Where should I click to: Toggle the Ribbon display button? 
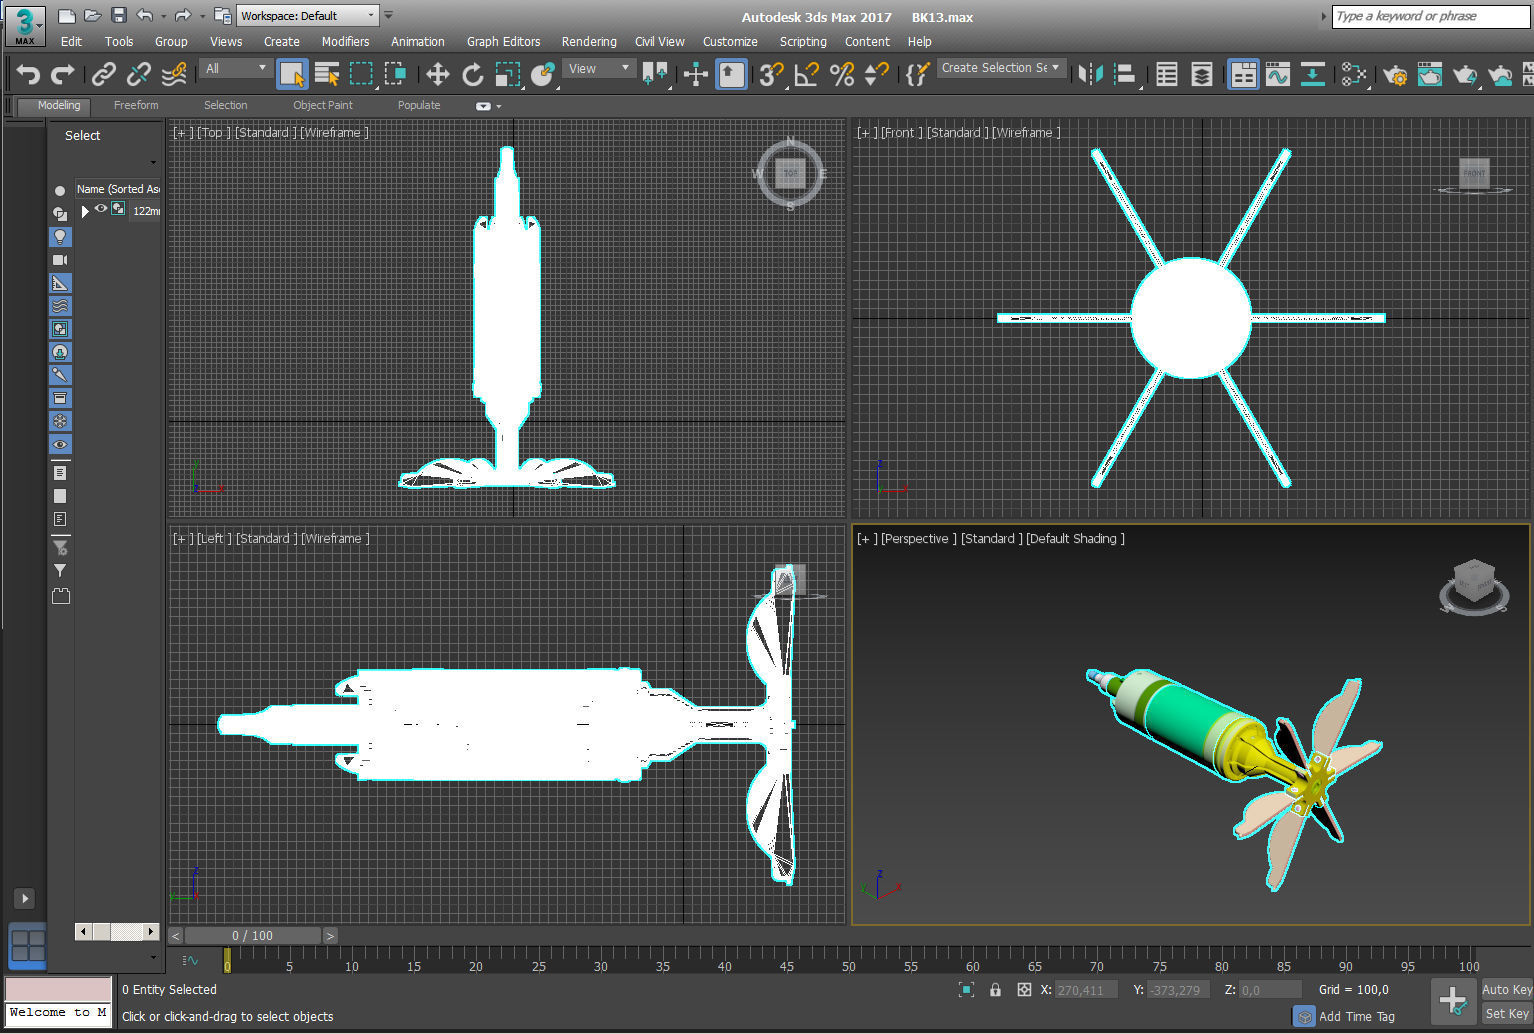[x=1243, y=74]
